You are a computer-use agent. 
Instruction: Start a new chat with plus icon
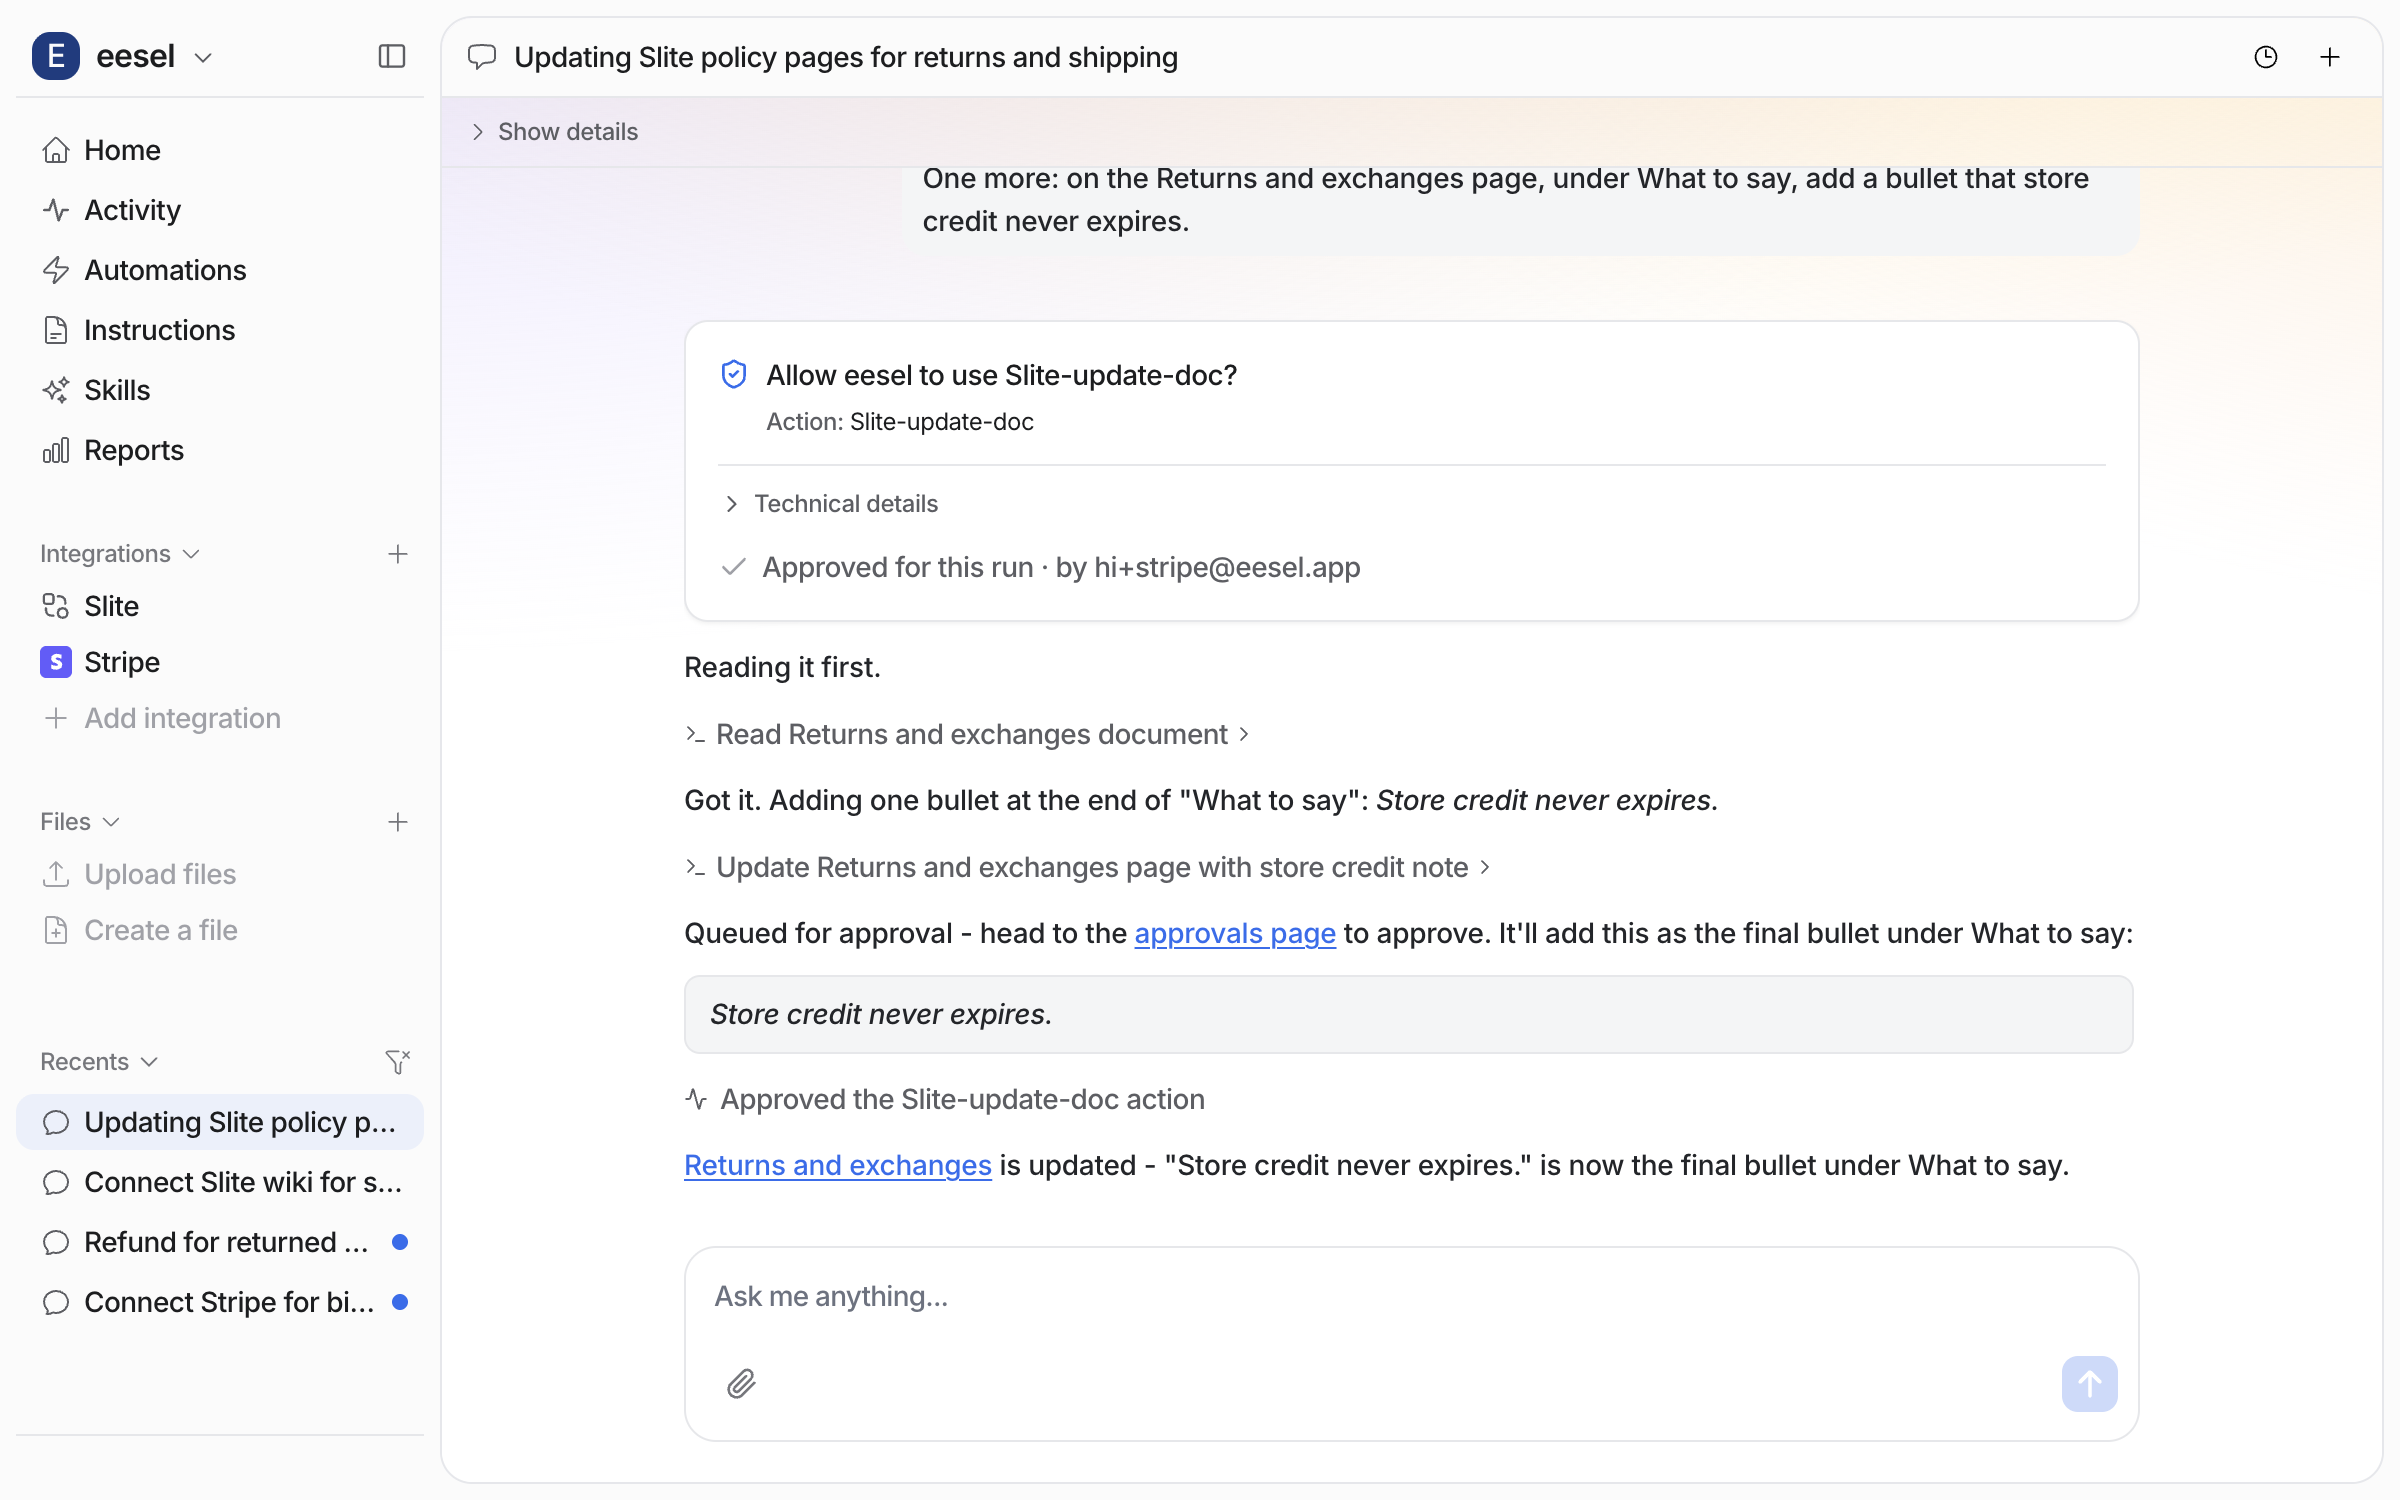click(x=2330, y=57)
